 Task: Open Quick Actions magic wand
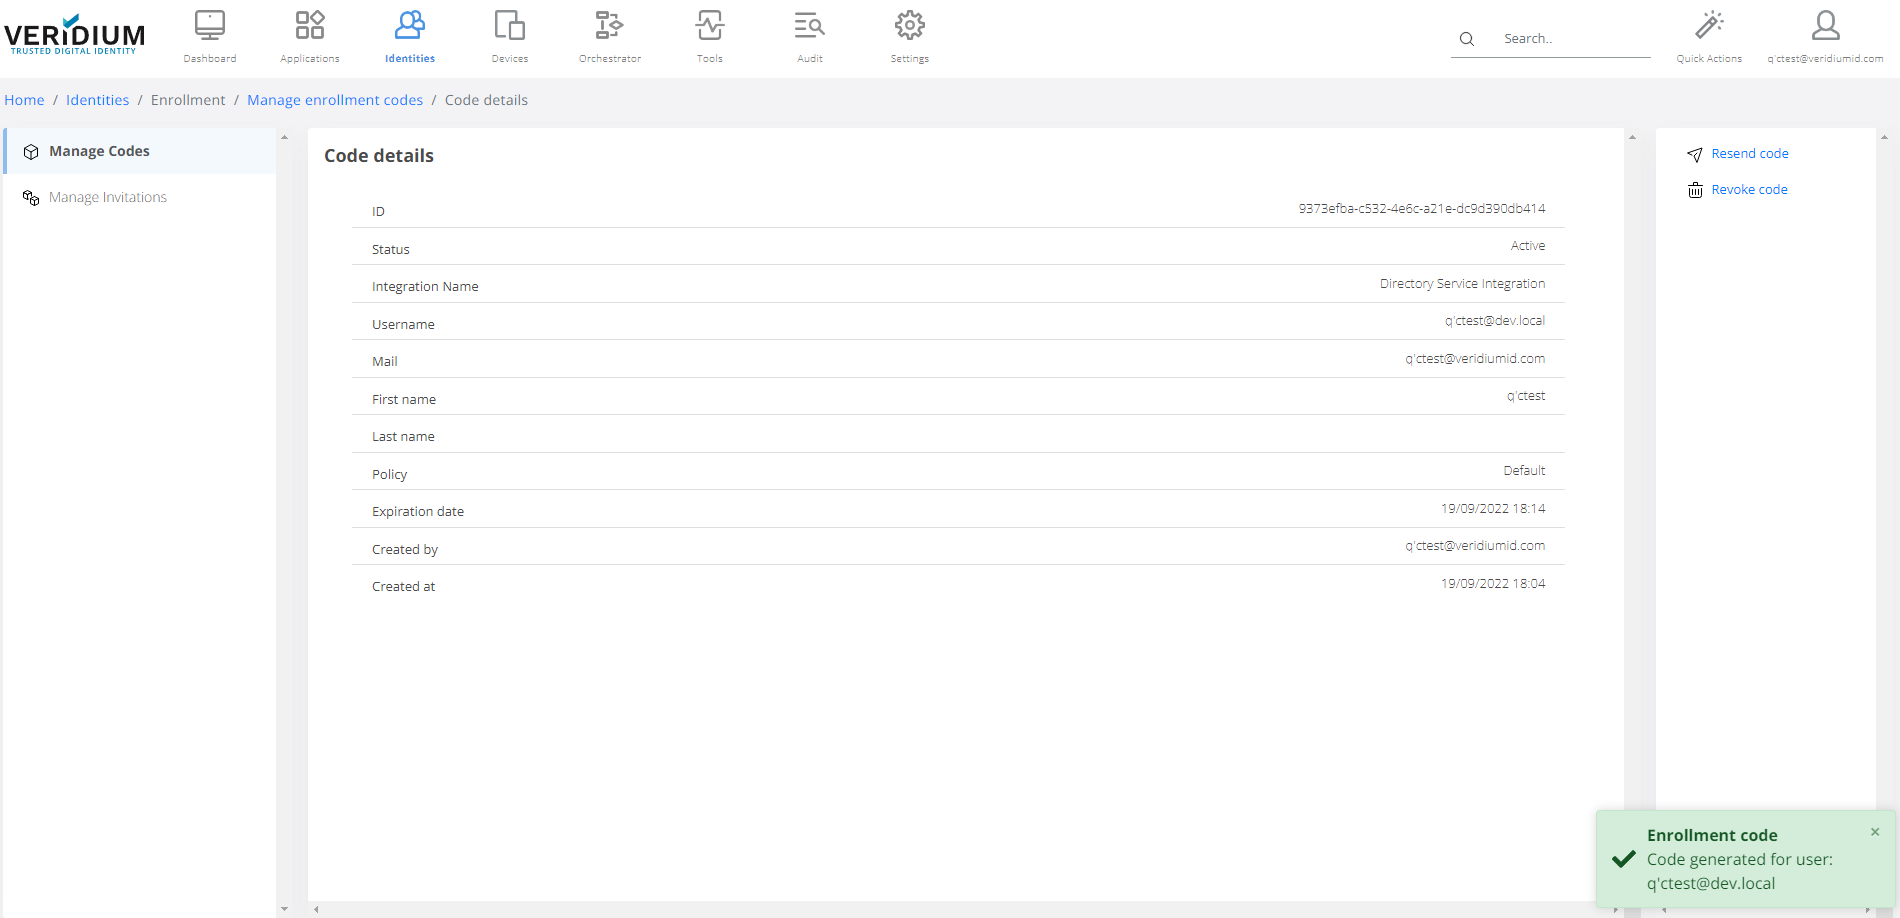point(1709,26)
